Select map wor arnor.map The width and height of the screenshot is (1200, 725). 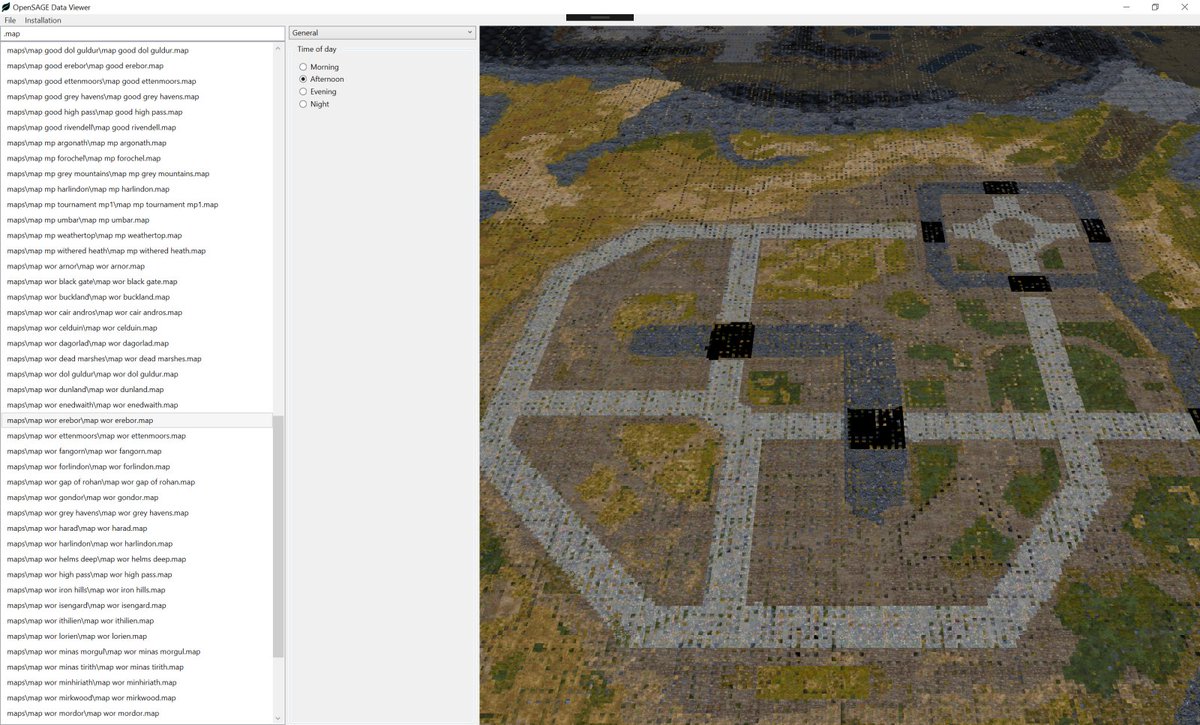tap(137, 266)
